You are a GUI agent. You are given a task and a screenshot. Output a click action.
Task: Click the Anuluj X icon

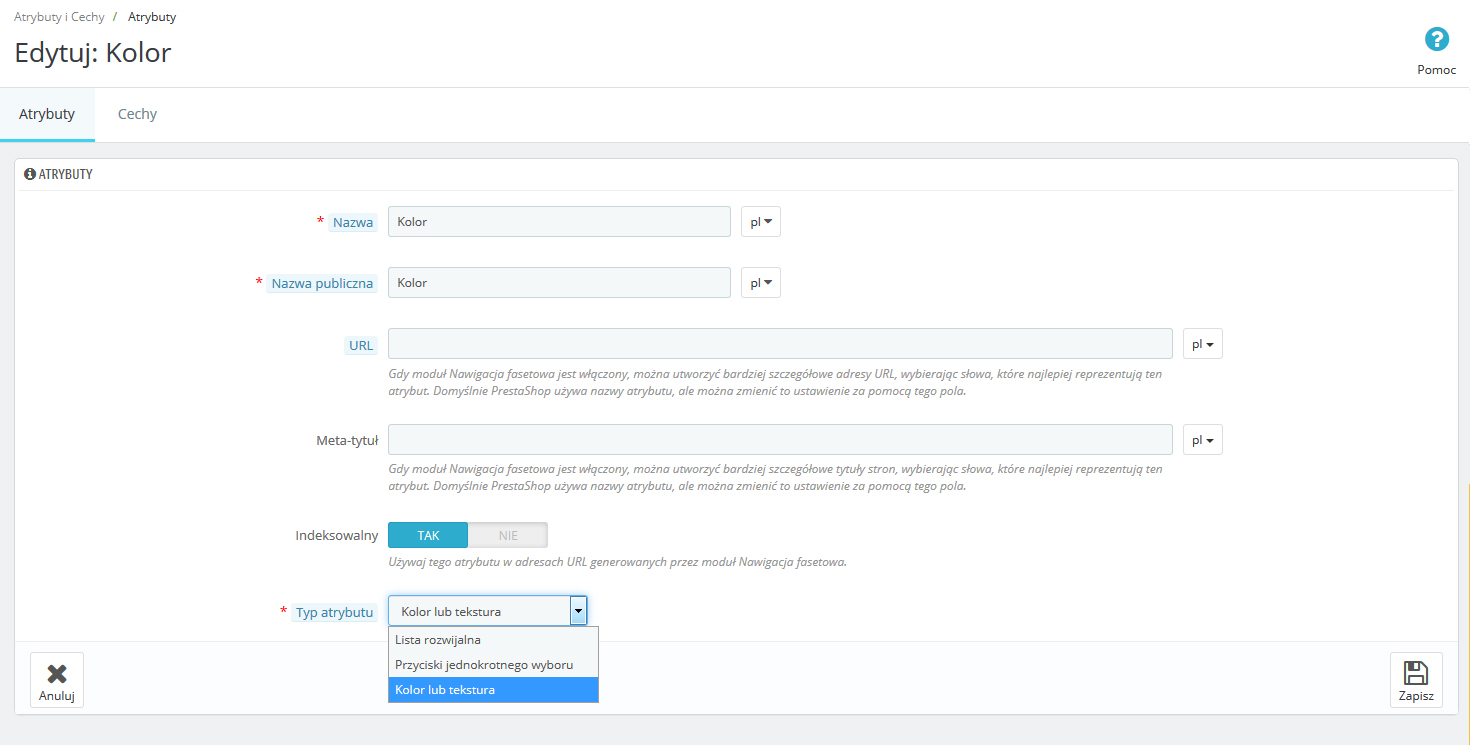click(x=57, y=673)
